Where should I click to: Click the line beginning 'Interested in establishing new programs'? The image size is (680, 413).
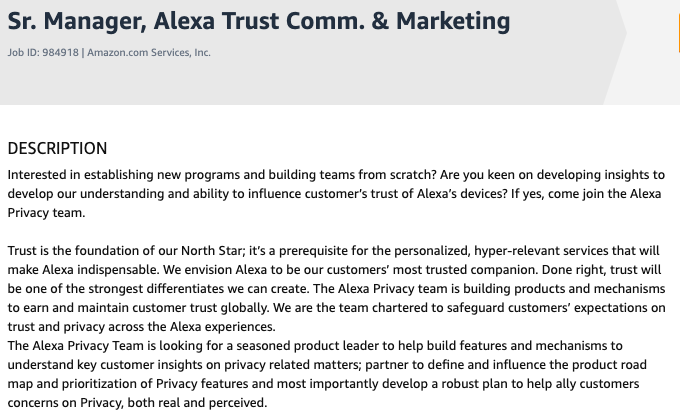tap(336, 175)
